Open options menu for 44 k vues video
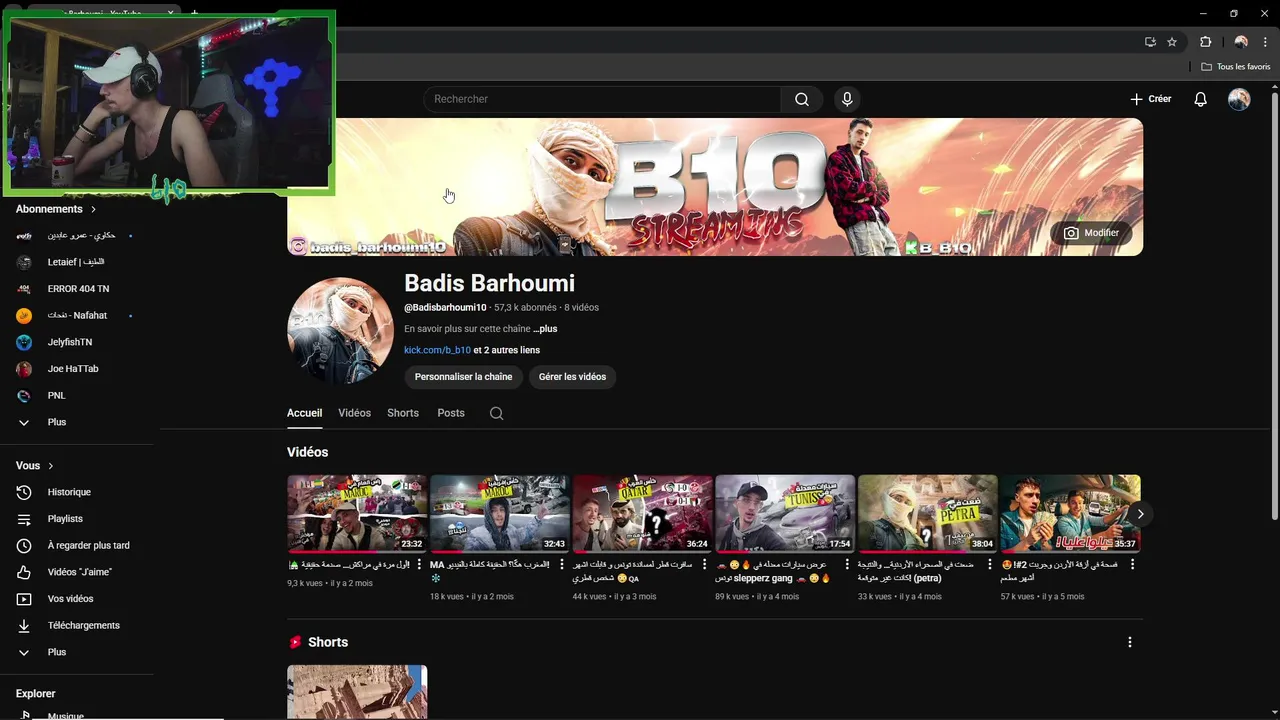The height and width of the screenshot is (720, 1280). point(705,565)
